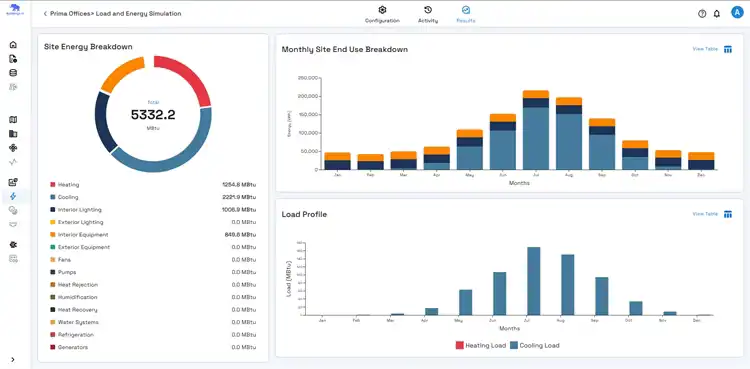750x369 pixels.
Task: Click the 'Load and Energy Simulation' breadcrumb text
Action: 138,14
